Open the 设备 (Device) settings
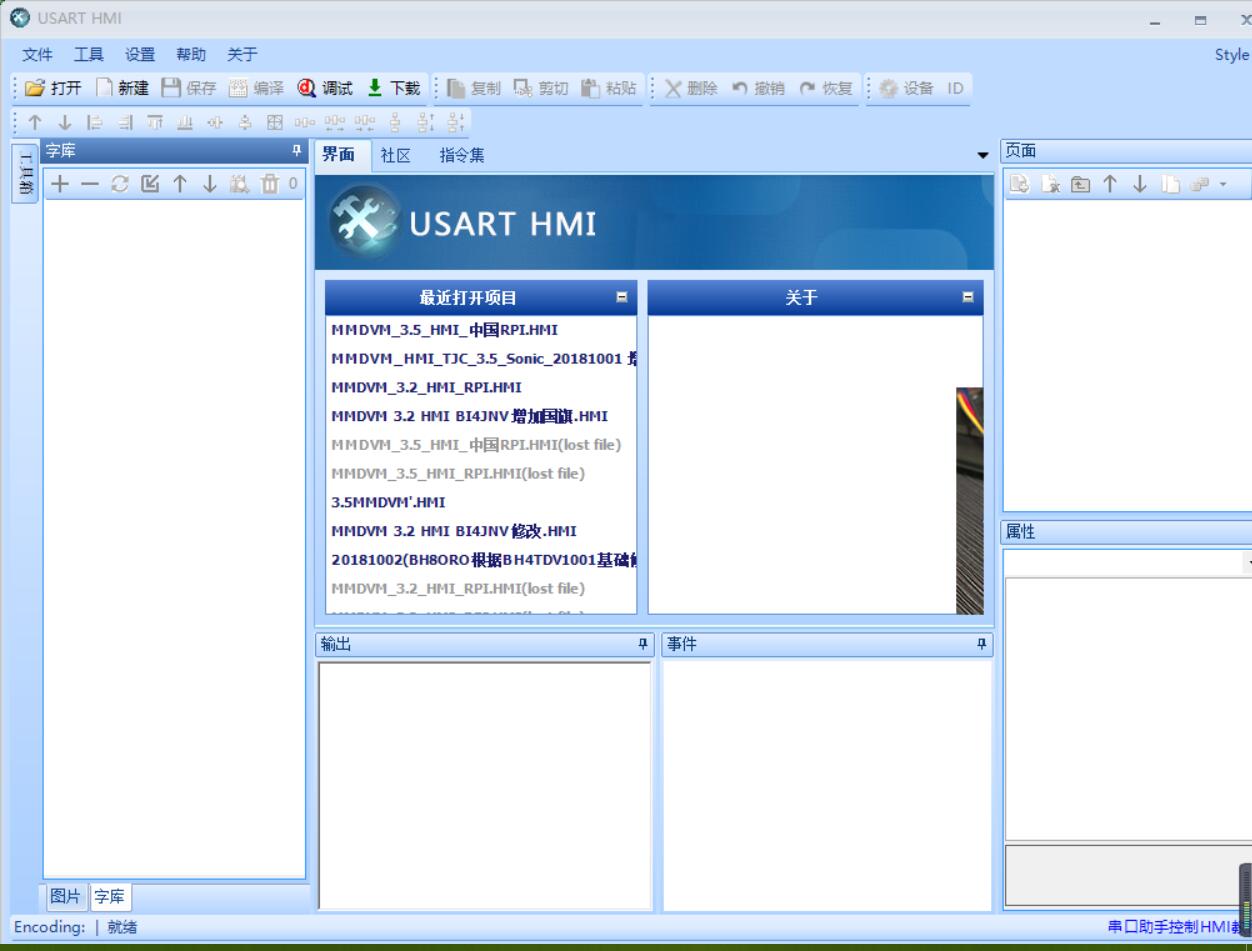Image resolution: width=1252 pixels, height=951 pixels. [906, 88]
